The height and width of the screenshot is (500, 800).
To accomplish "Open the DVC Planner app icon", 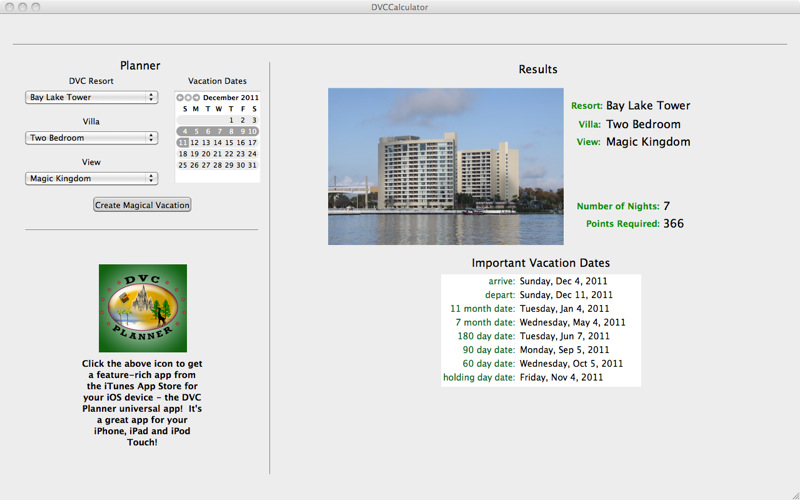I will (143, 308).
